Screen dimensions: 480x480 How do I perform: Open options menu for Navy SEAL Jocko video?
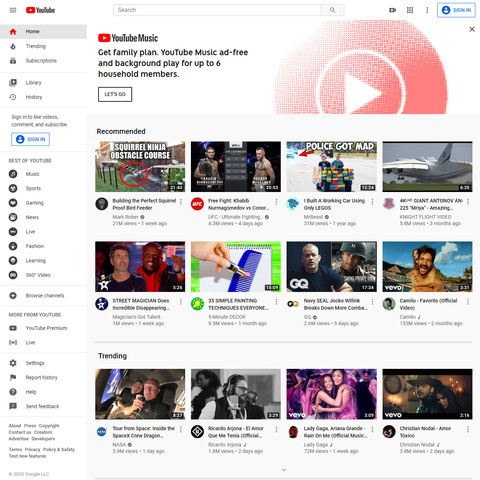point(372,302)
